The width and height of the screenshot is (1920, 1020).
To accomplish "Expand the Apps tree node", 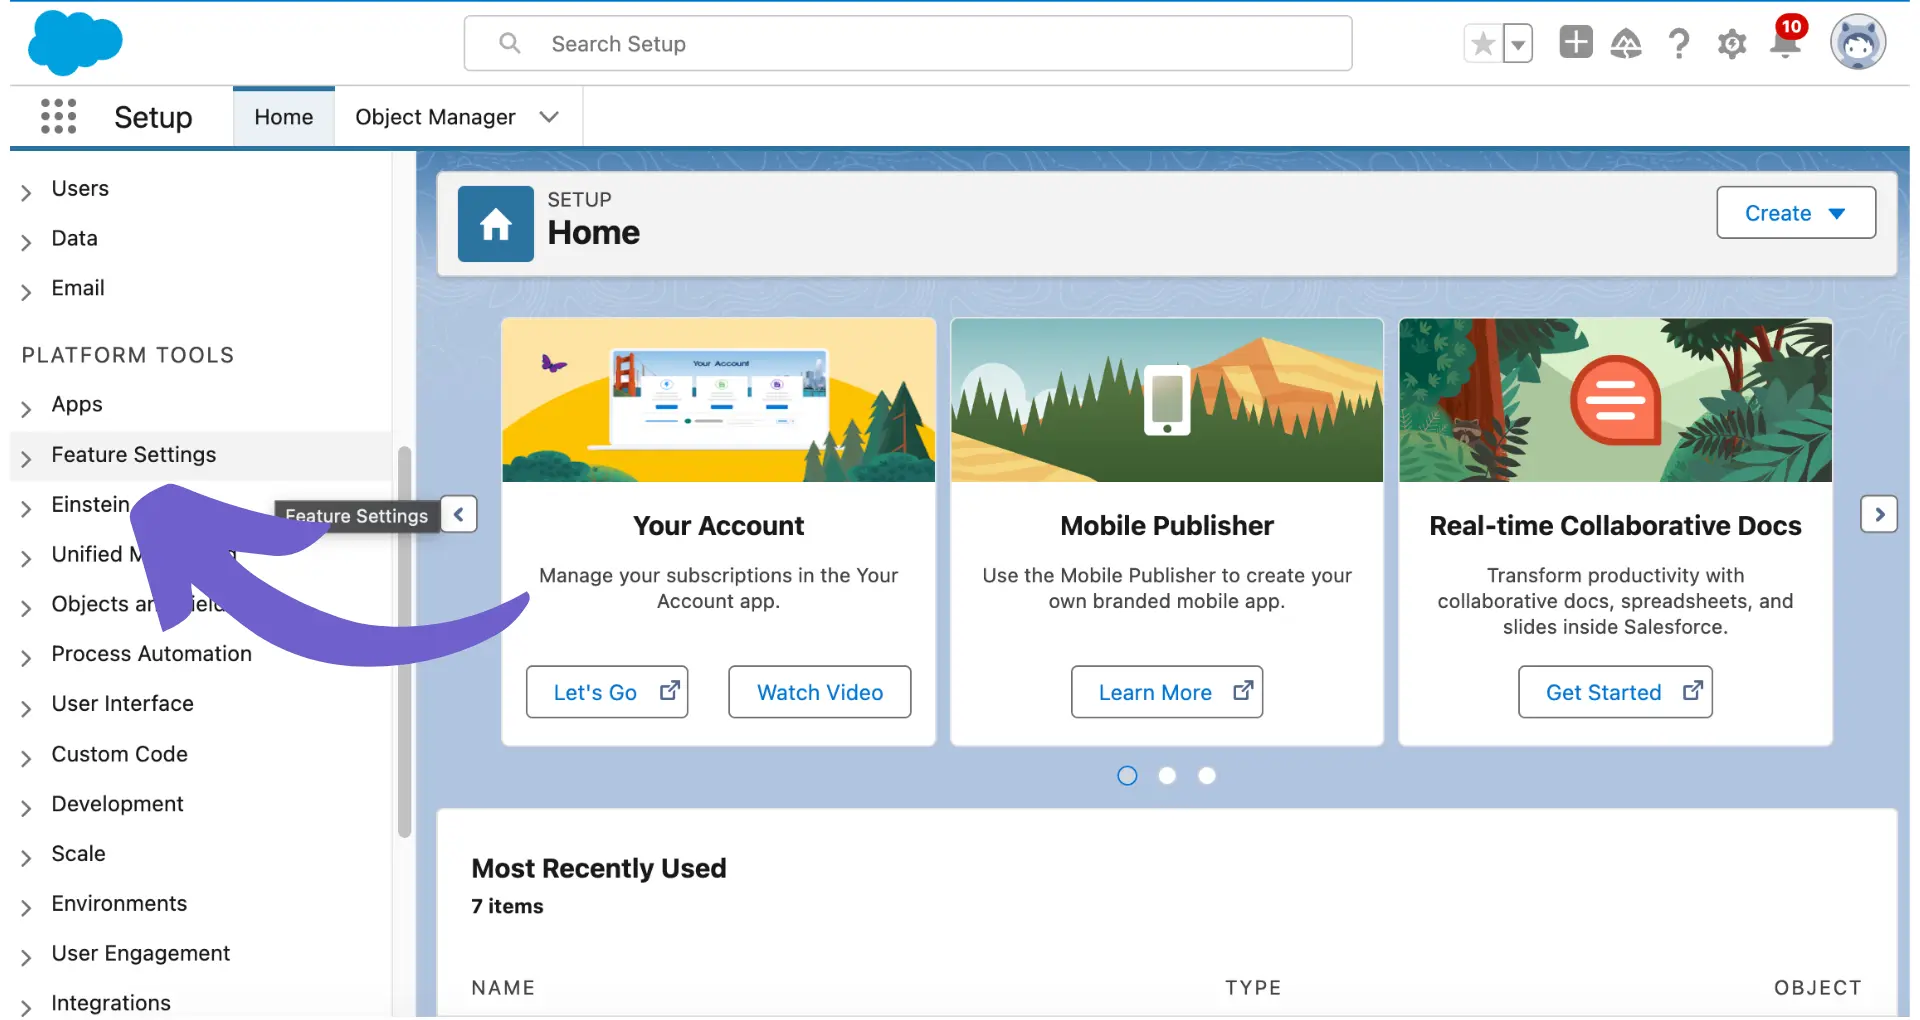I will click(26, 408).
